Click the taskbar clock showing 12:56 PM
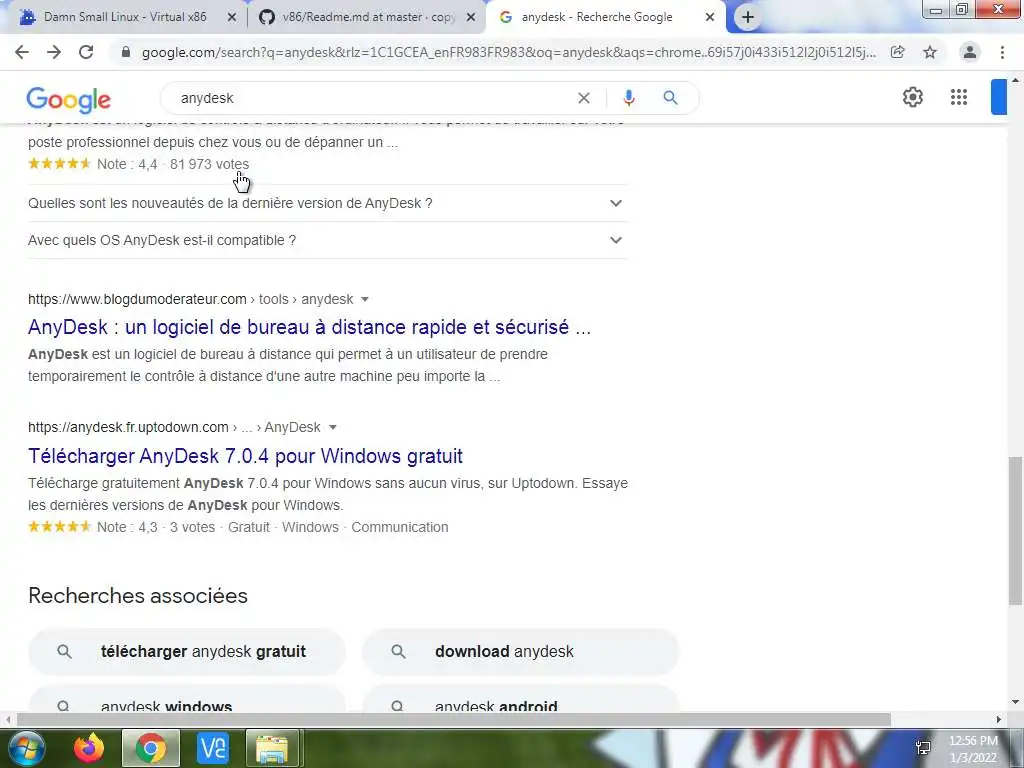 (973, 749)
